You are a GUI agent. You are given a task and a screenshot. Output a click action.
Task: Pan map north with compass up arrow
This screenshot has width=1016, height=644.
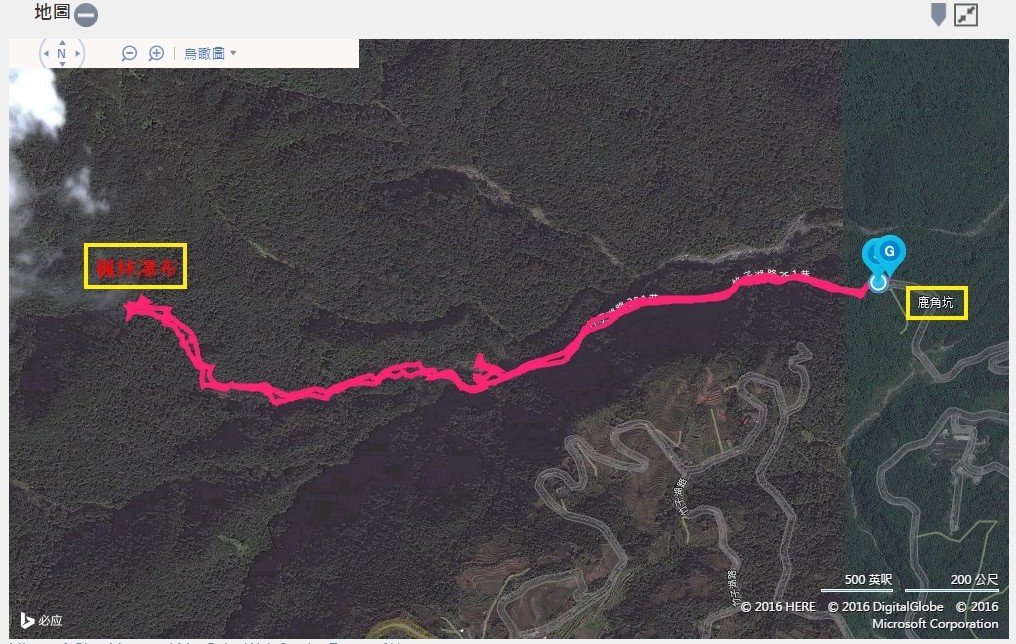click(62, 43)
